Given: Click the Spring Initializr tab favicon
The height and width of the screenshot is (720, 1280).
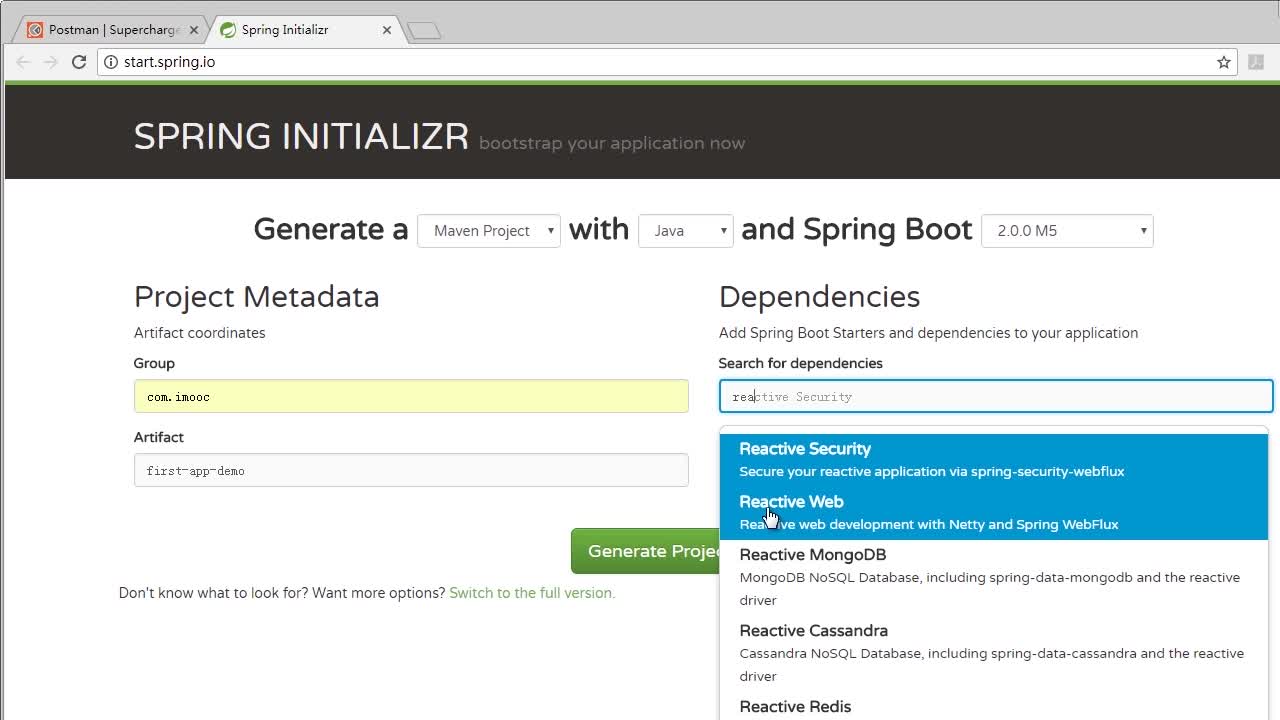Looking at the screenshot, I should 228,30.
